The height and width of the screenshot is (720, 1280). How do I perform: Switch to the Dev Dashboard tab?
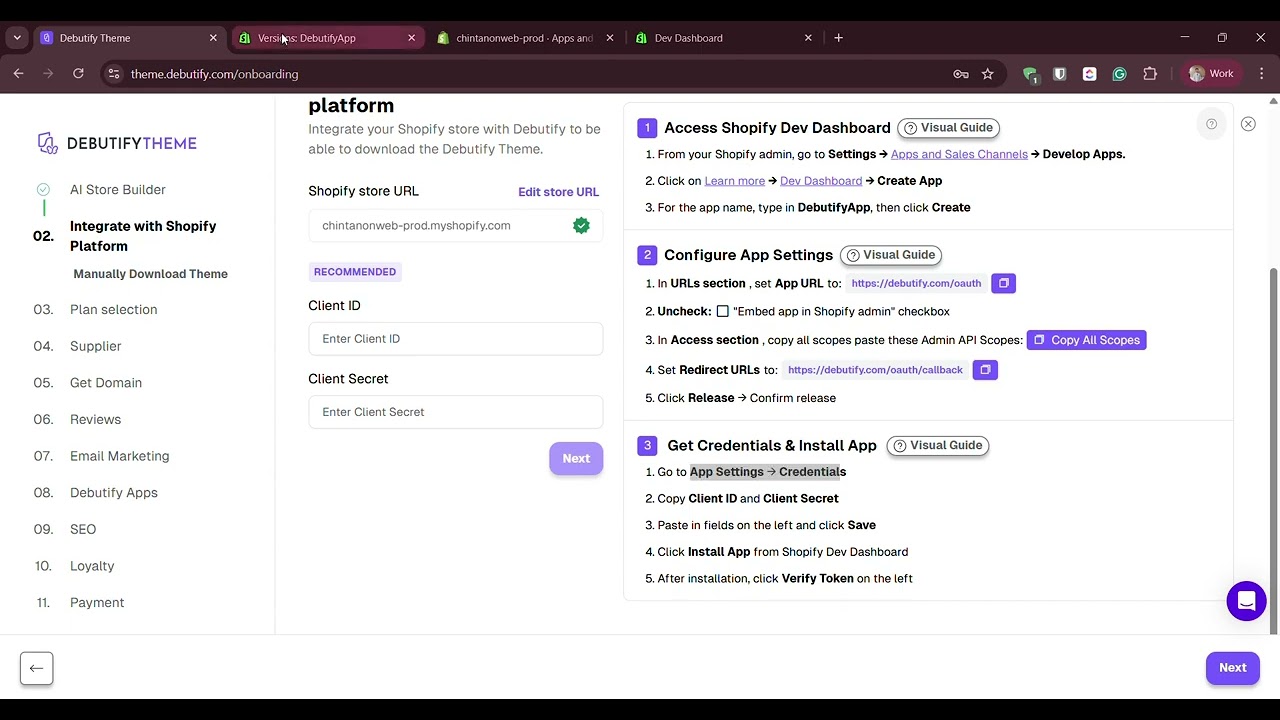tap(724, 38)
